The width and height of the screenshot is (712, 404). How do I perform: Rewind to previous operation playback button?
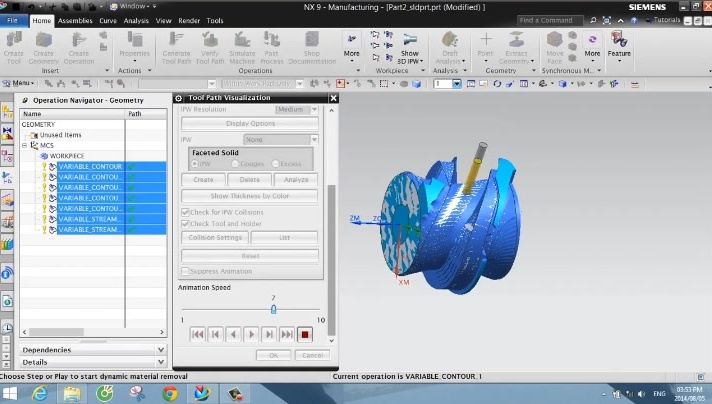pyautogui.click(x=198, y=335)
